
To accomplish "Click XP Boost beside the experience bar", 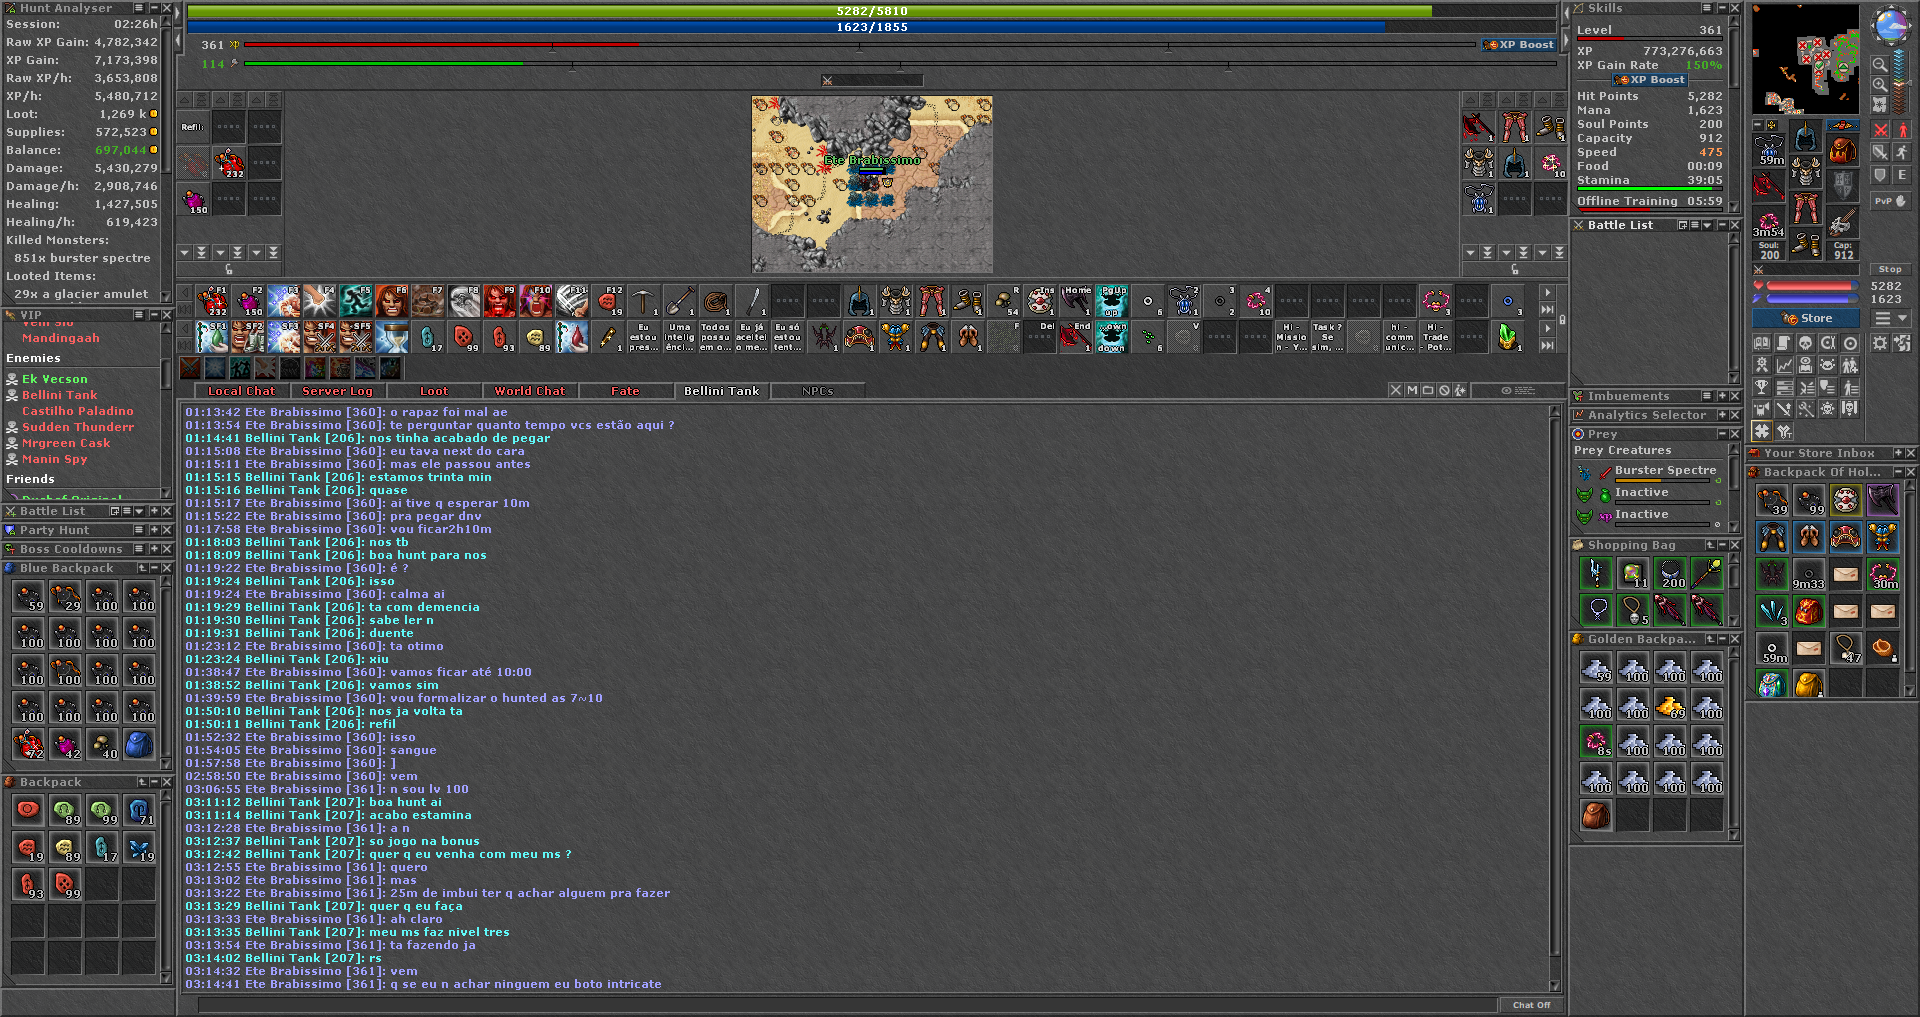I will (1519, 45).
